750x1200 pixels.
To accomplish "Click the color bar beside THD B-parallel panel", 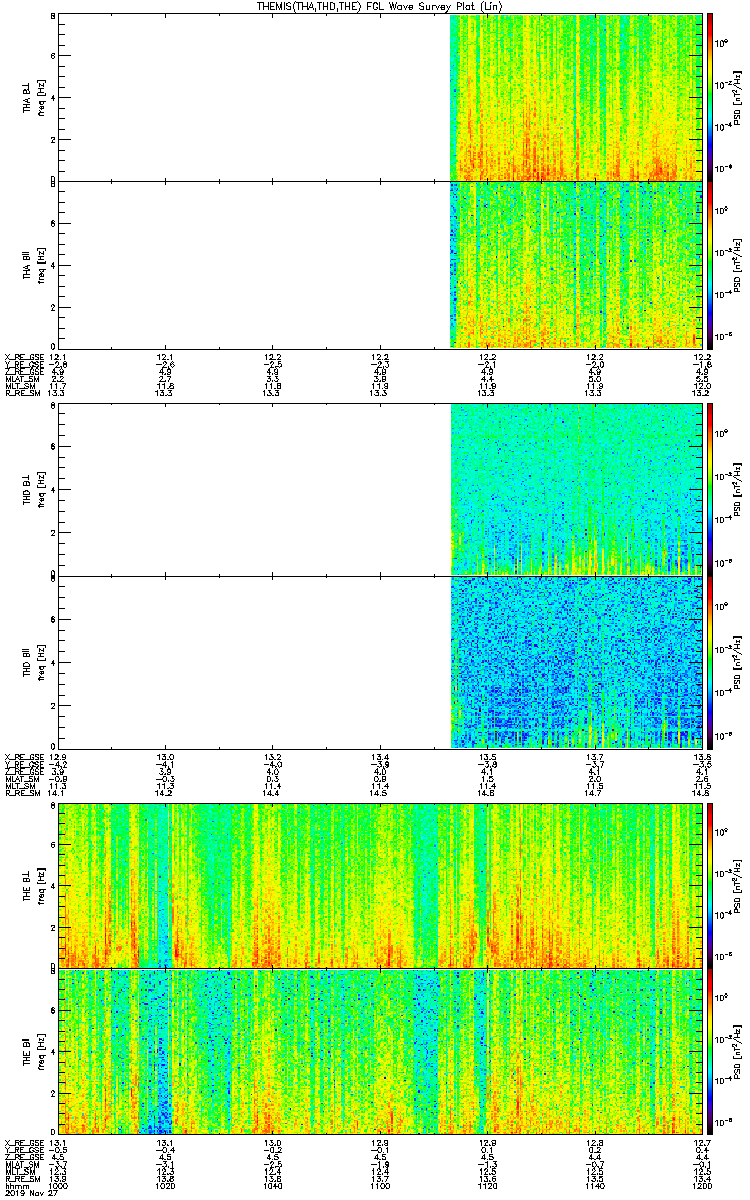I will [710, 661].
